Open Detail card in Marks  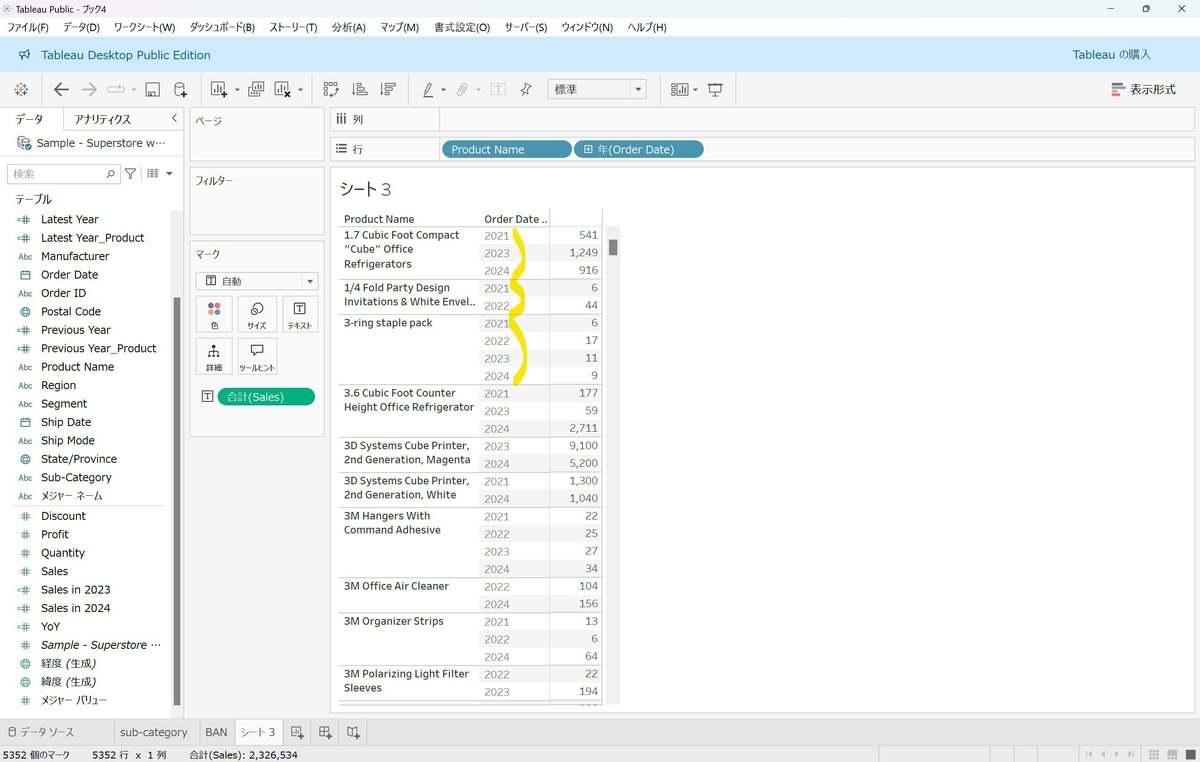pyautogui.click(x=214, y=356)
